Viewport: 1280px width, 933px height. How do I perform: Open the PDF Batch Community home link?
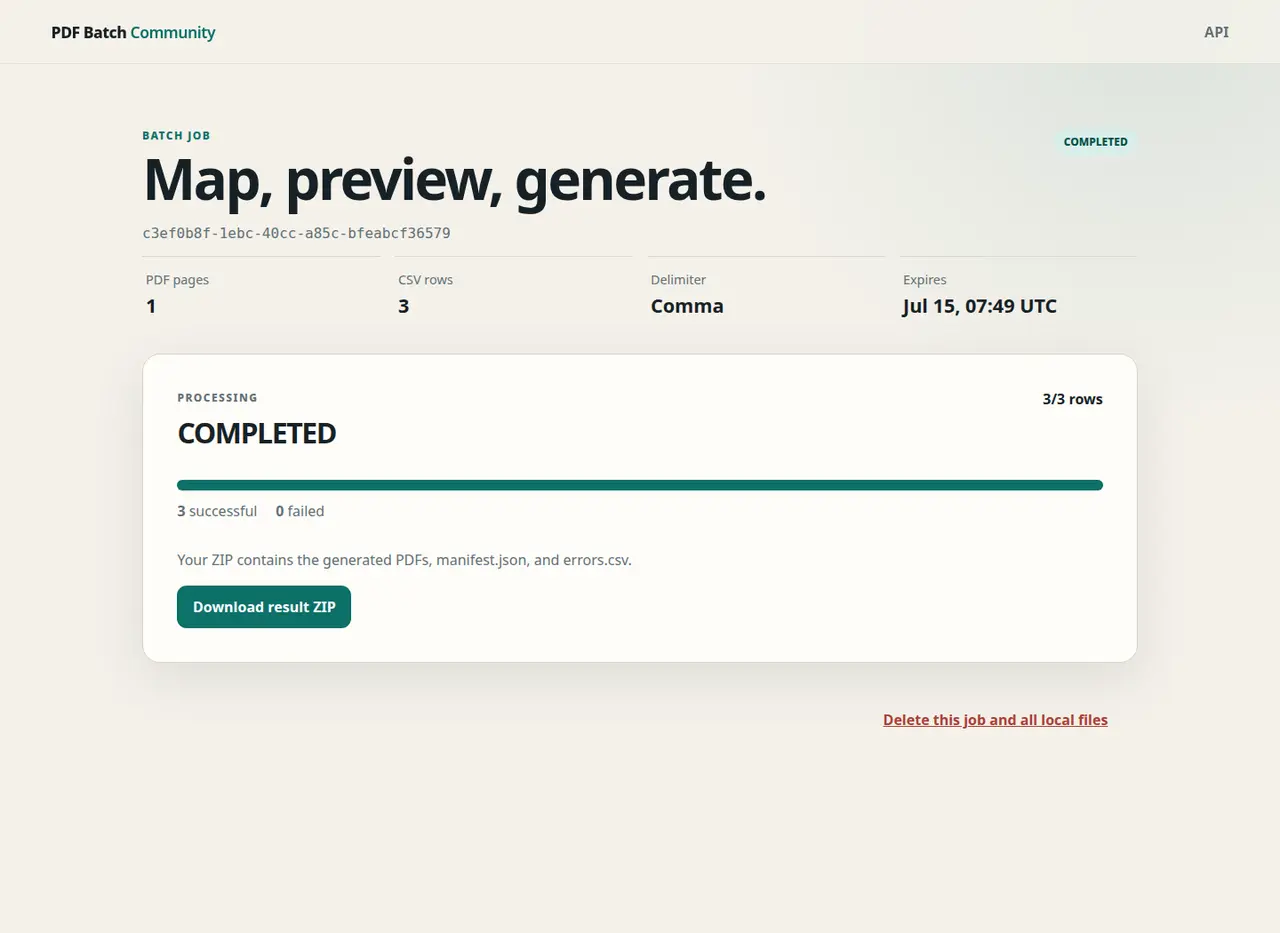click(133, 32)
